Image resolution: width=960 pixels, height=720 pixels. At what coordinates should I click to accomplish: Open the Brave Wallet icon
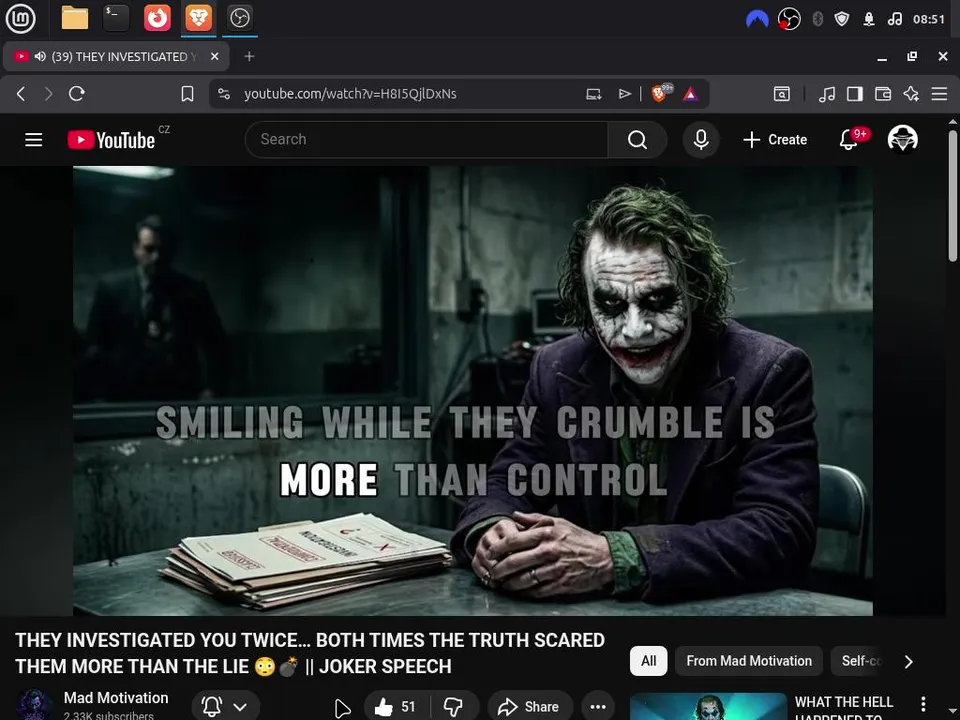883,94
